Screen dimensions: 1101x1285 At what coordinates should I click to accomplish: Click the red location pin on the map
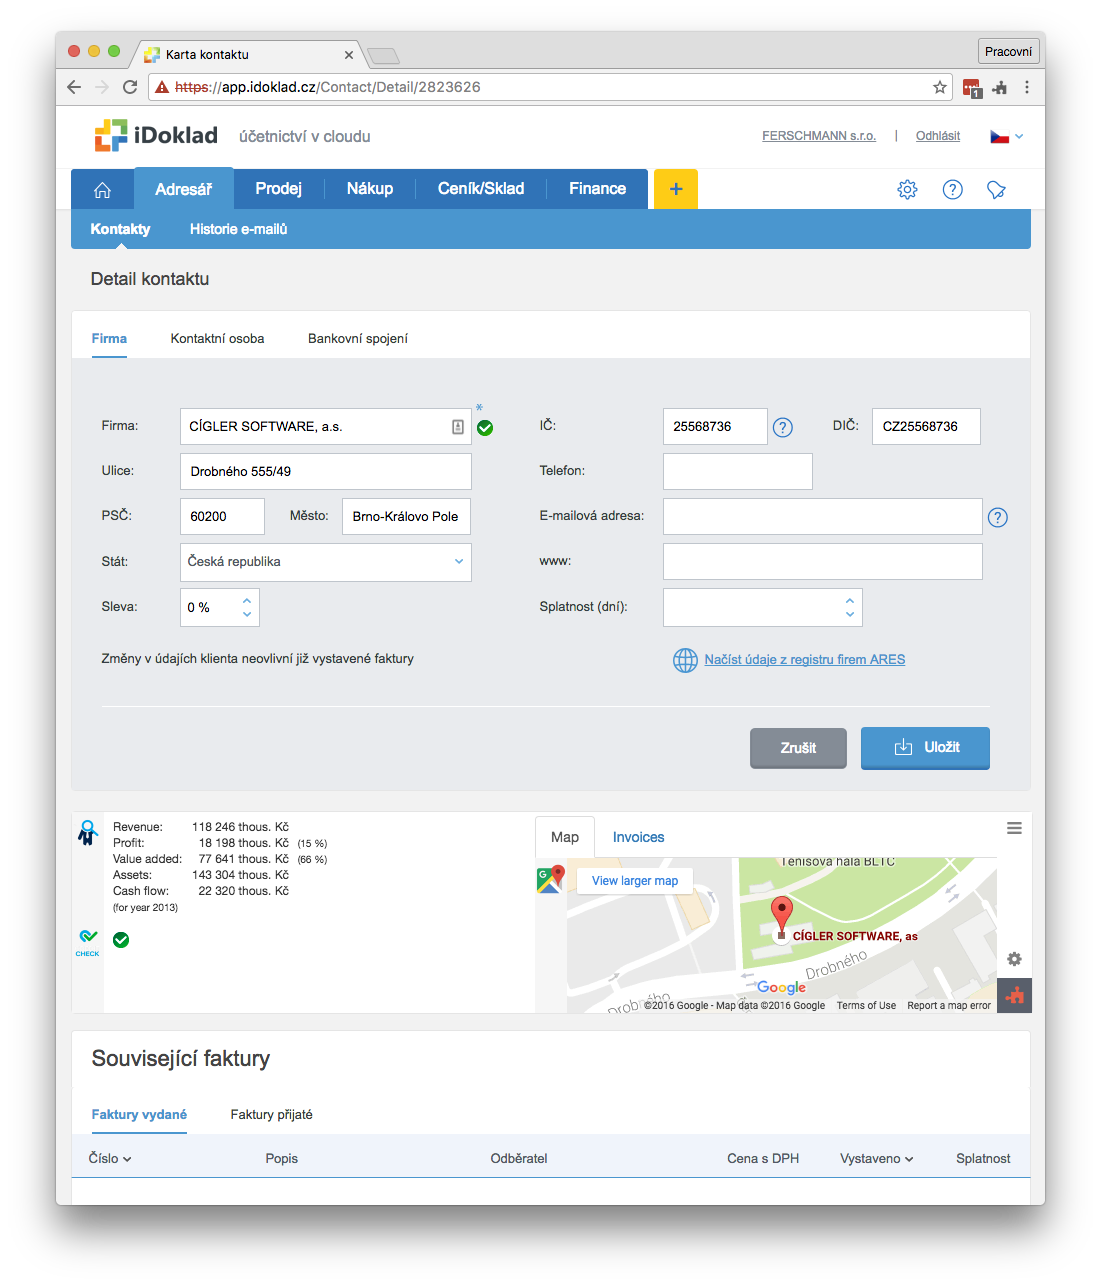pyautogui.click(x=782, y=915)
